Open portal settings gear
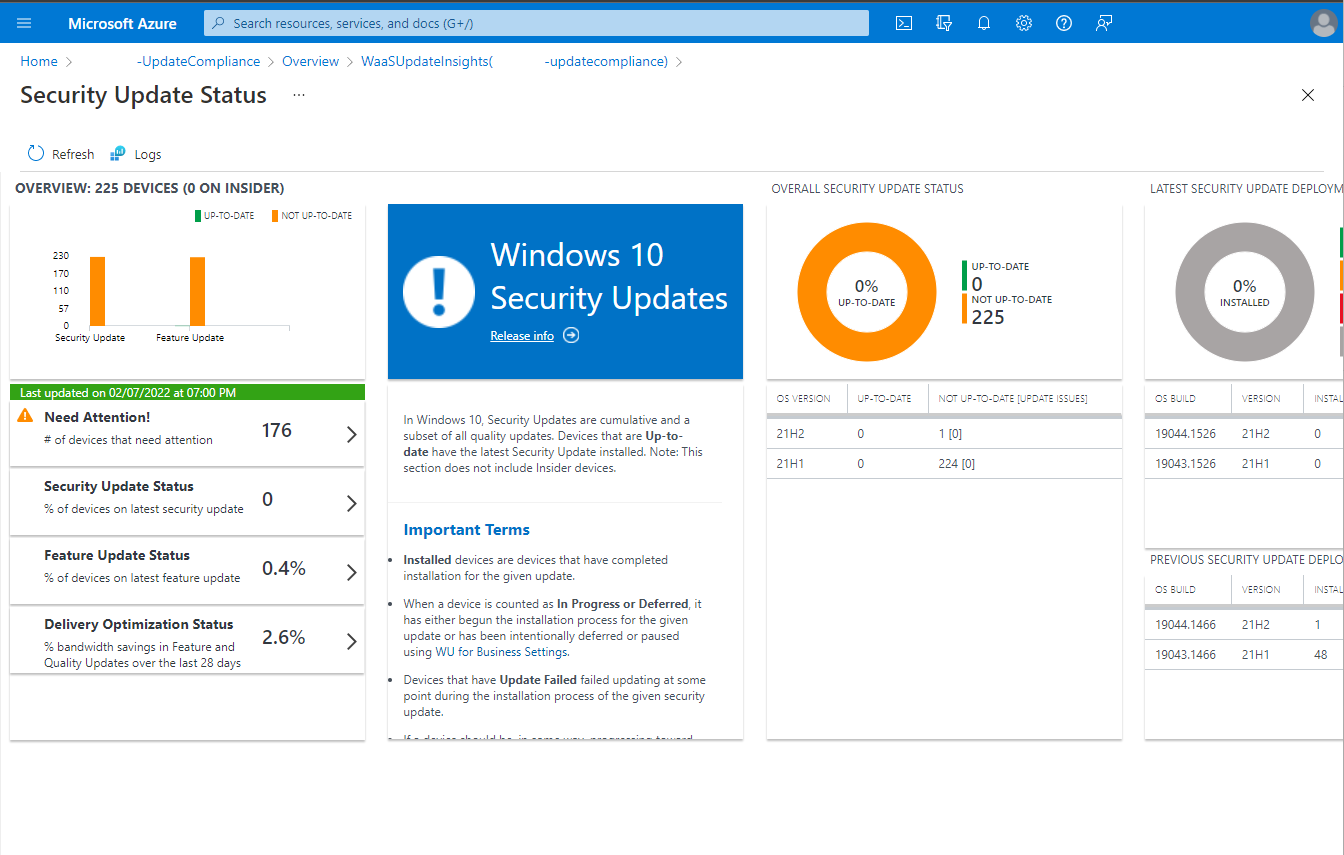Image resolution: width=1344 pixels, height=855 pixels. 1024,23
